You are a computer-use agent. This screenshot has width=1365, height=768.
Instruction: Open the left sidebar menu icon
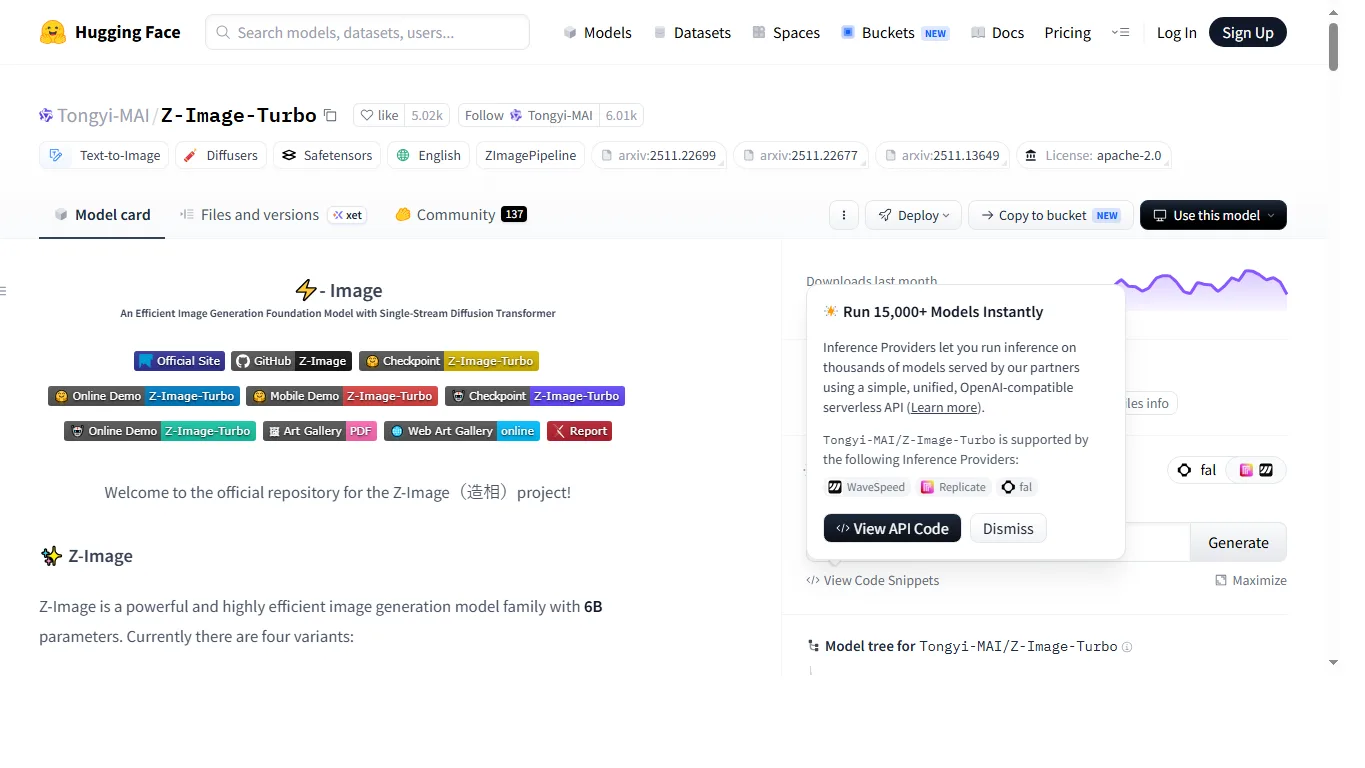(x=3, y=291)
